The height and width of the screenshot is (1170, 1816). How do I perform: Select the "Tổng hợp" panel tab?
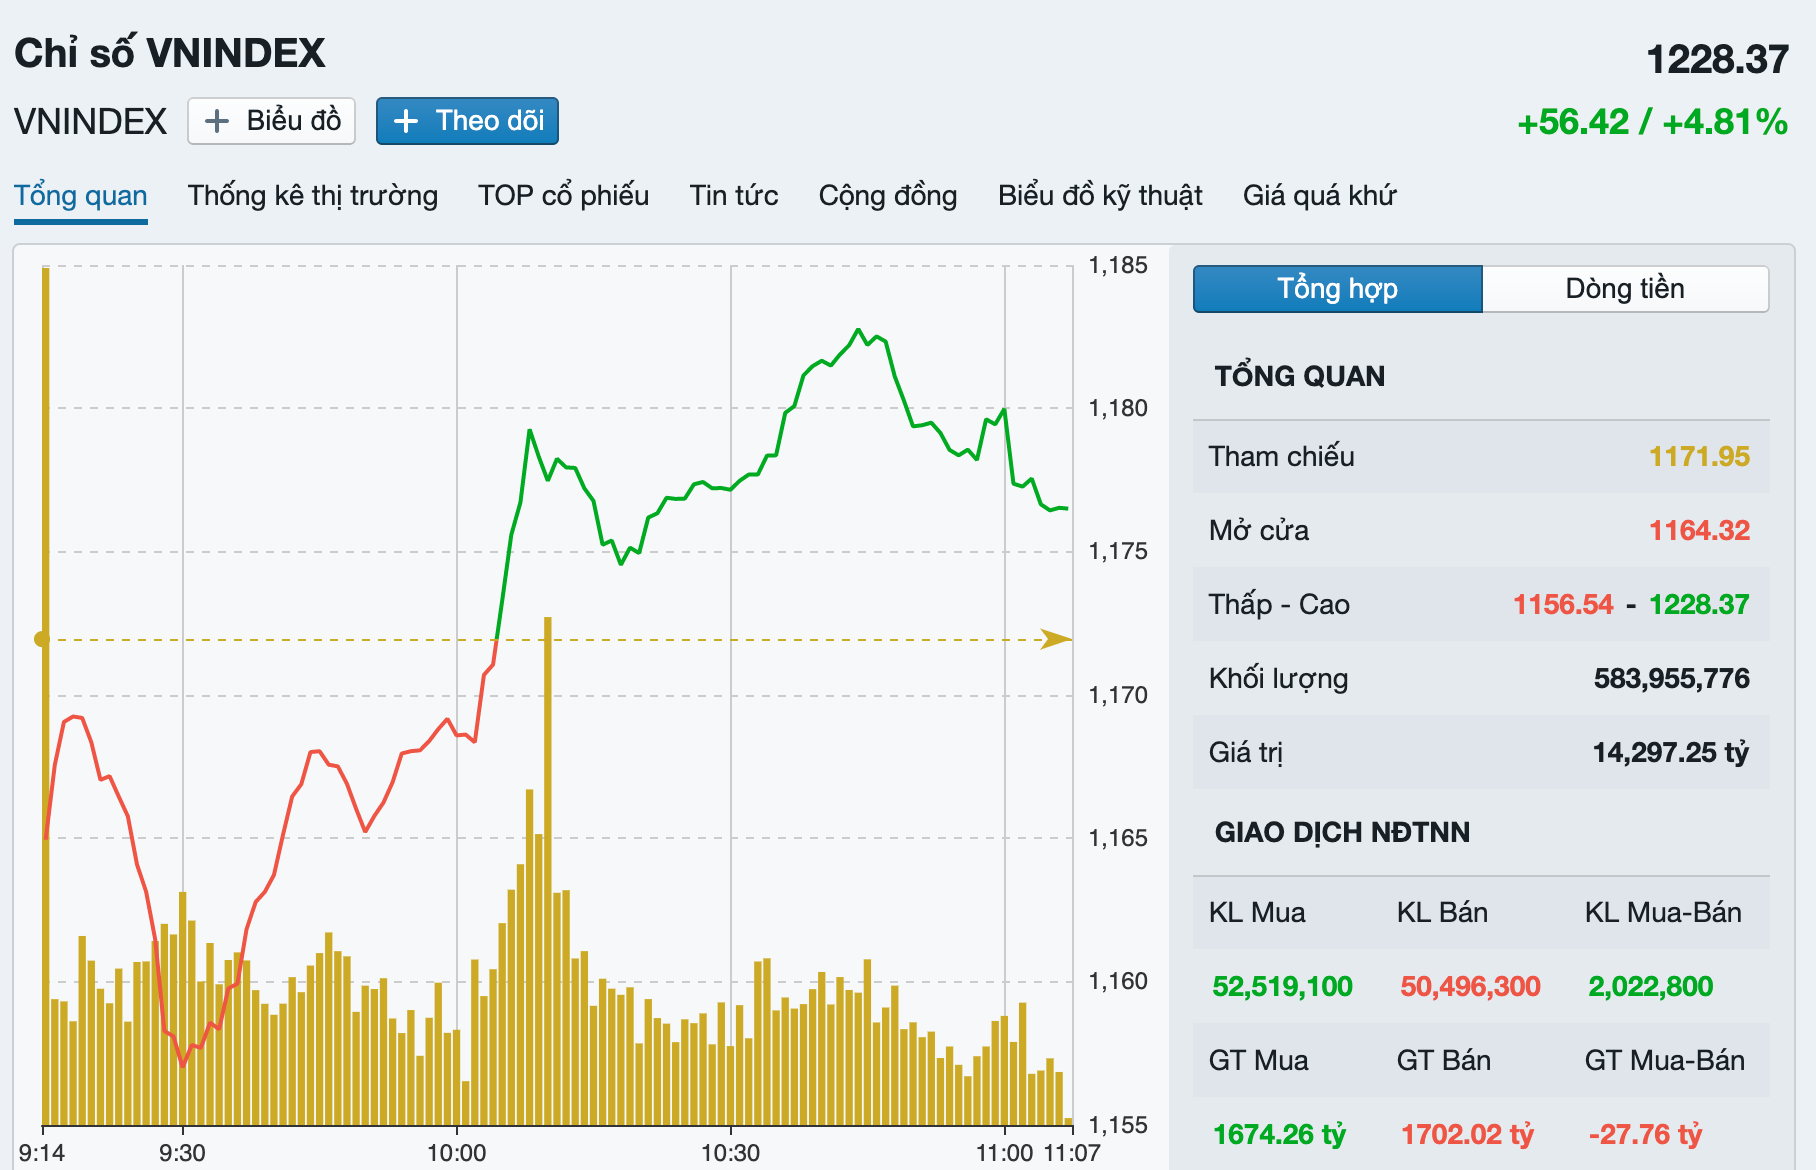tap(1338, 289)
